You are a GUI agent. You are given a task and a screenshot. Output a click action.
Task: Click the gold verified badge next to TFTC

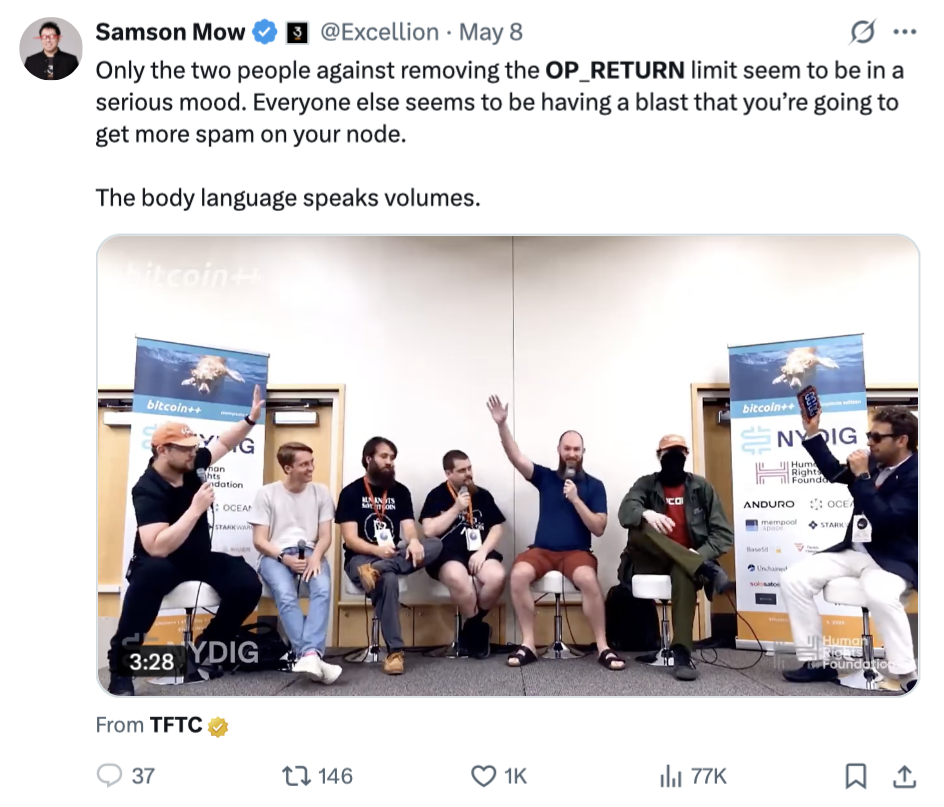[x=218, y=727]
